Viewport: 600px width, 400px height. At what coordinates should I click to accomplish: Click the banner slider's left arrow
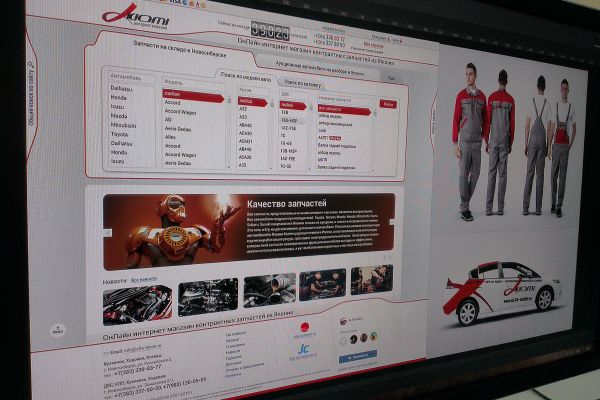coord(108,232)
